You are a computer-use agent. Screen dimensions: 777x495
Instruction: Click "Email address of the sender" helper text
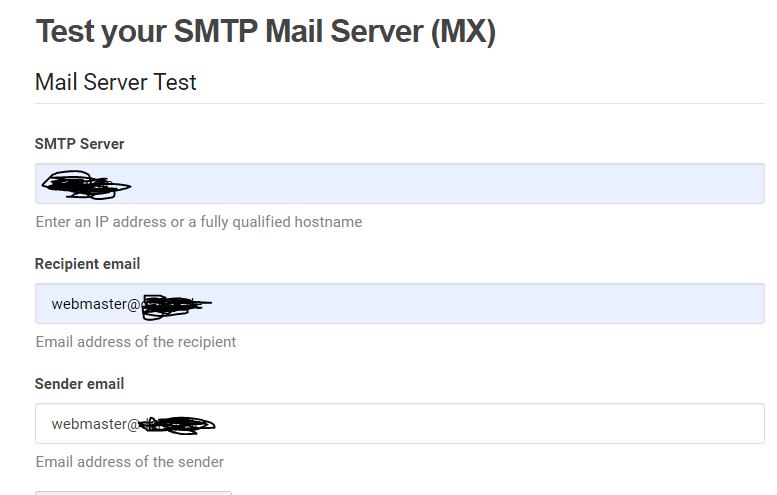pyautogui.click(x=130, y=462)
